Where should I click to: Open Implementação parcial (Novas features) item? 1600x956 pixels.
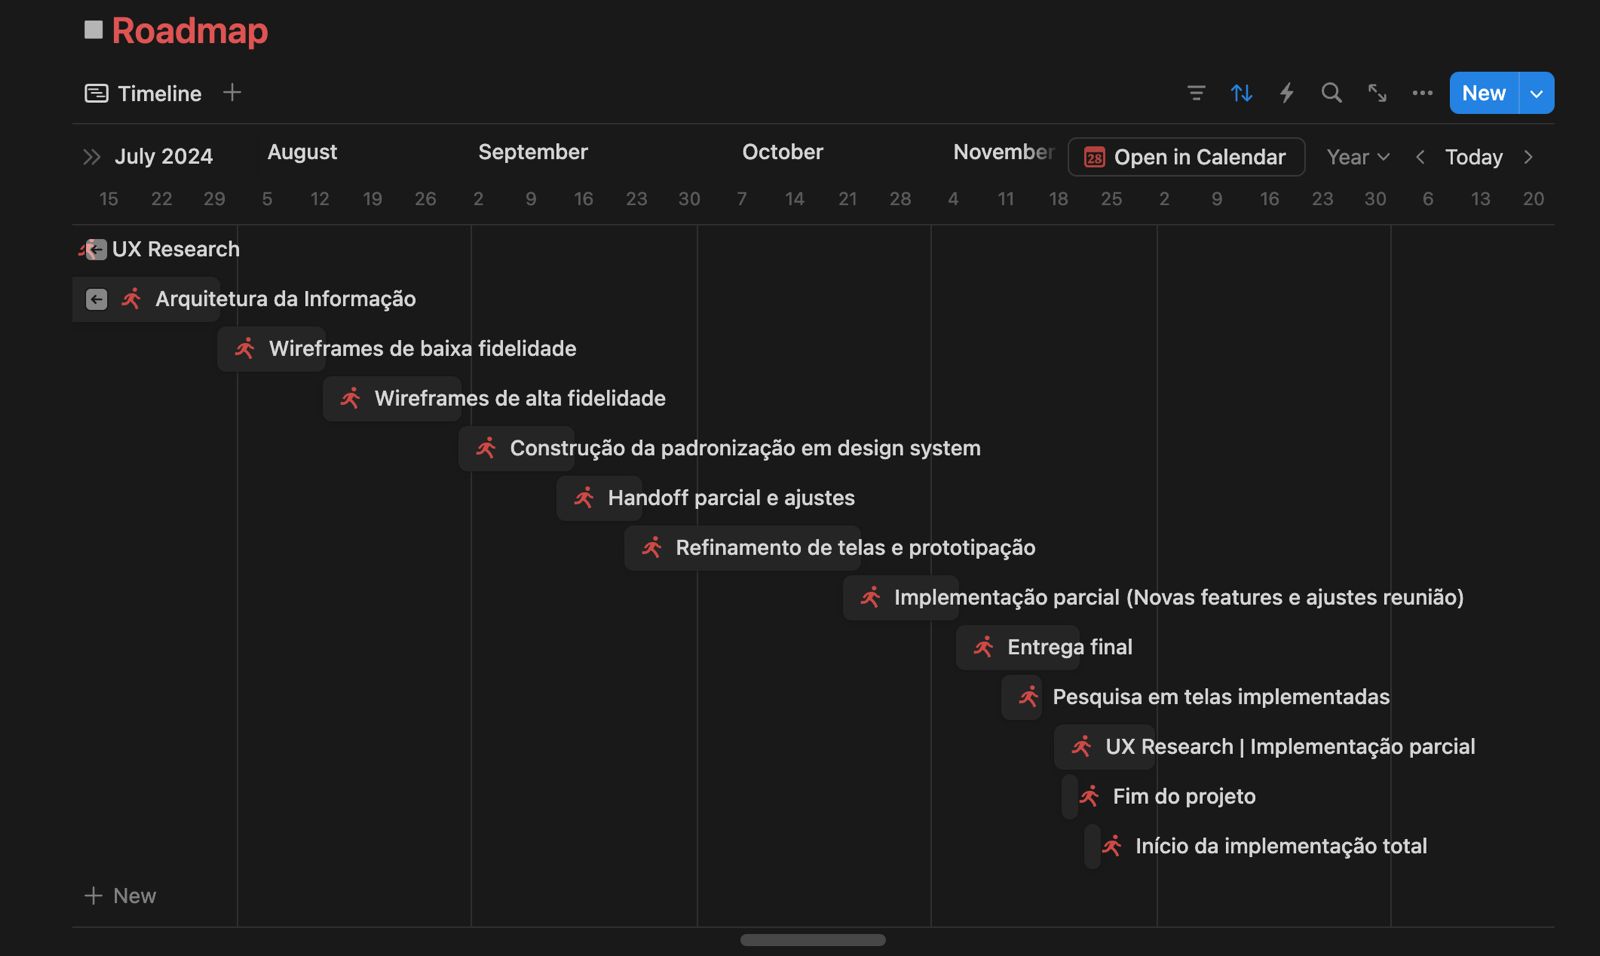(1178, 597)
